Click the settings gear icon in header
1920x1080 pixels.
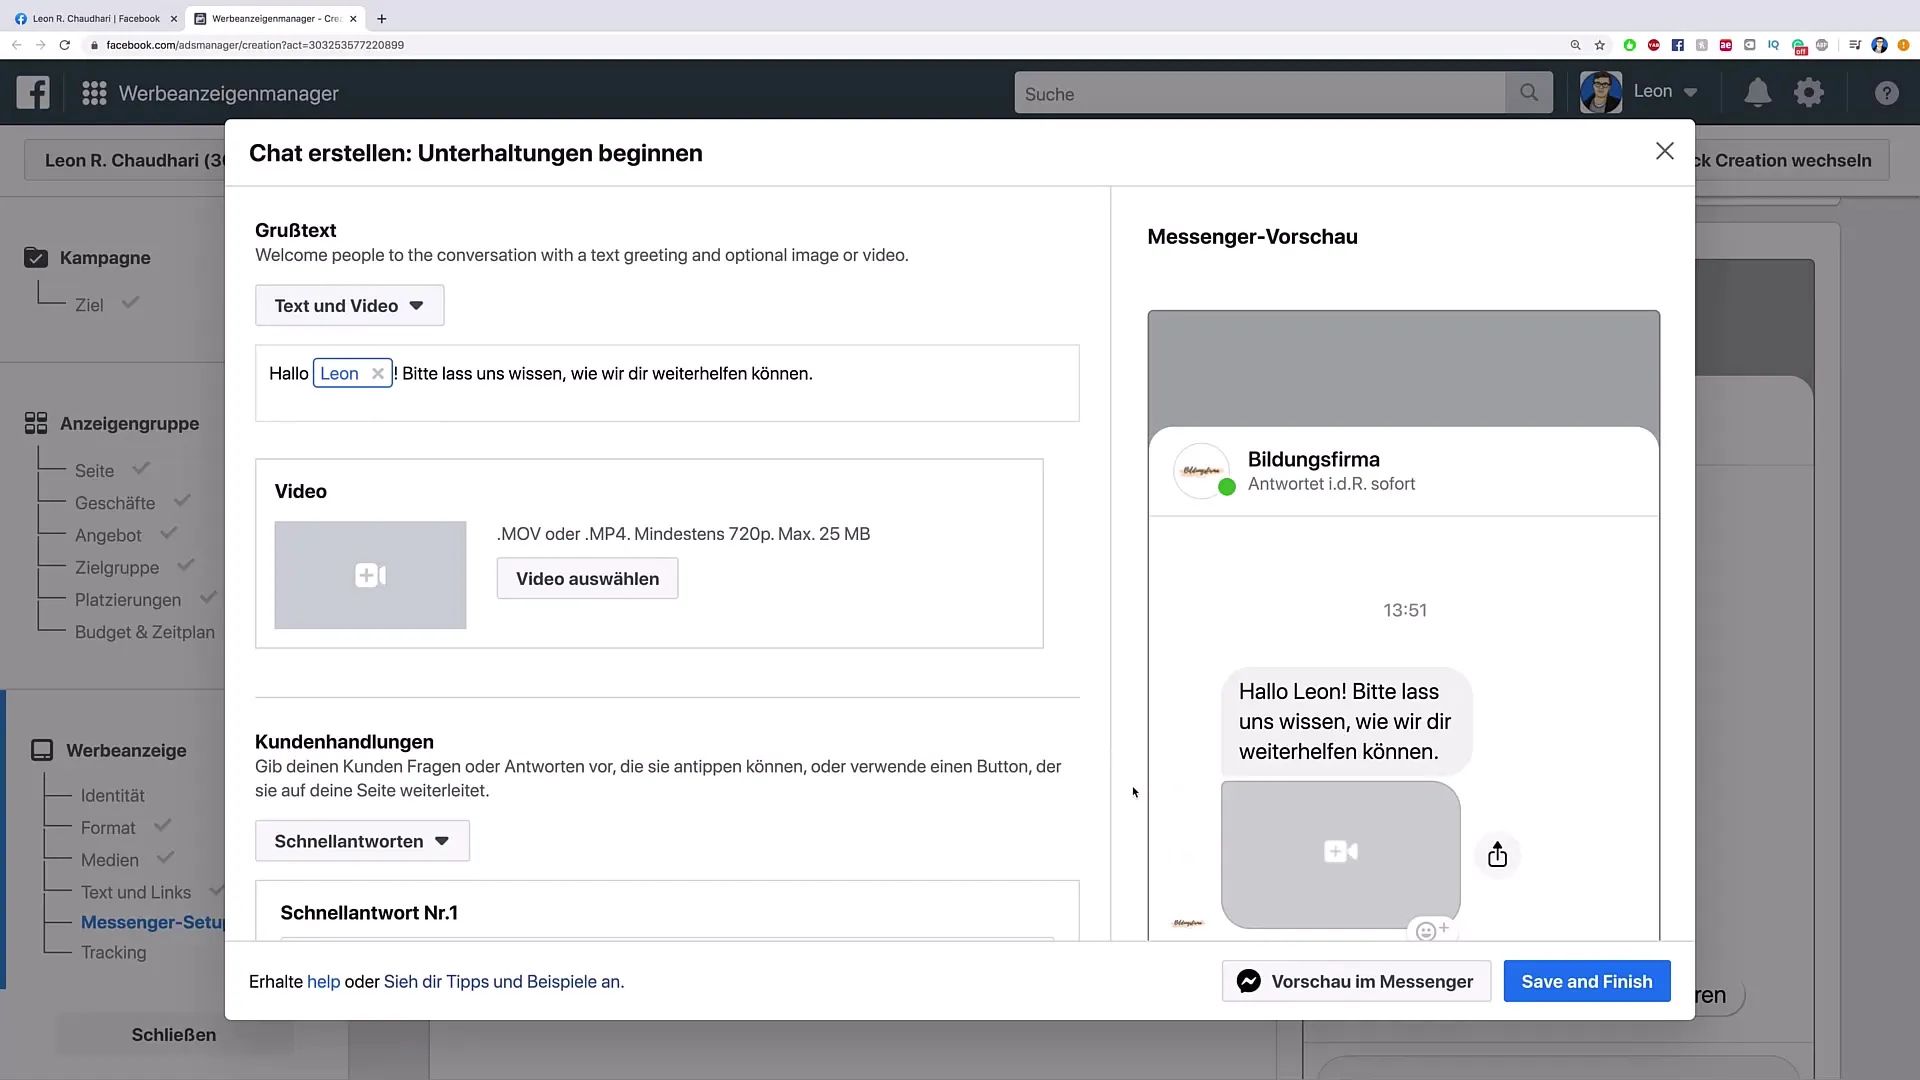1808,92
